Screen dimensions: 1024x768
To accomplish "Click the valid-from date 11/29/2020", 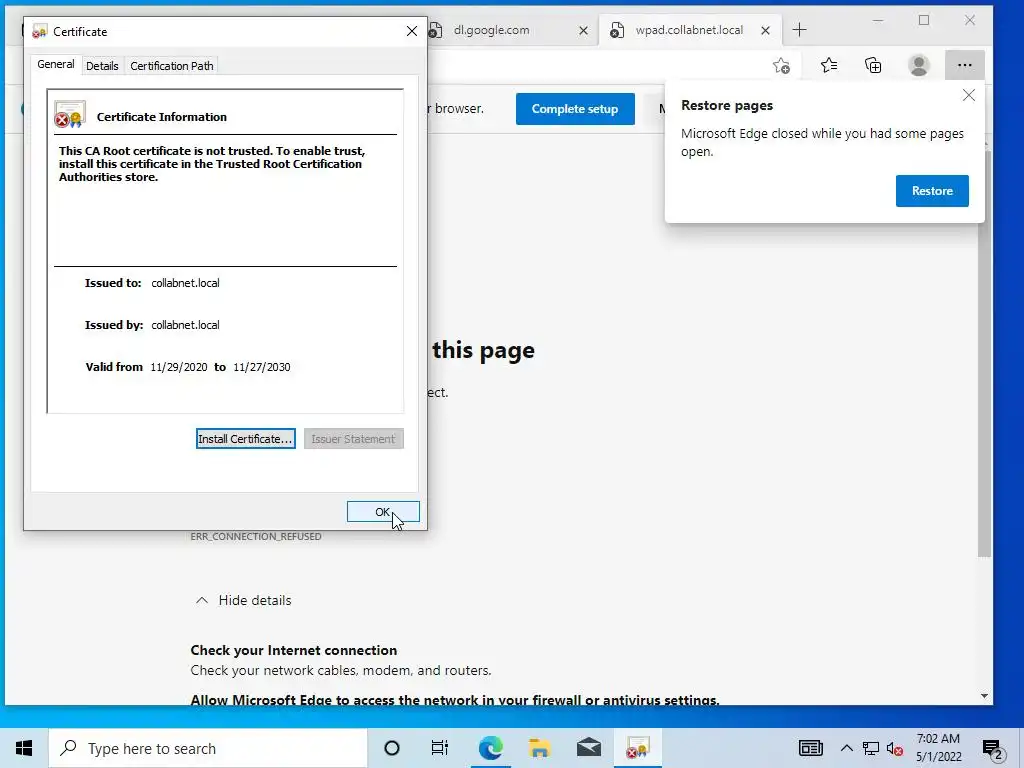I will click(178, 367).
